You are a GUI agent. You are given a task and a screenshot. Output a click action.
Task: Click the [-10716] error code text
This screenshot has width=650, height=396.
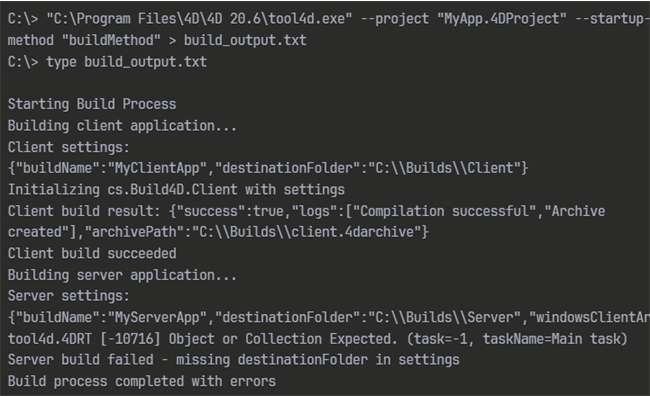tap(130, 339)
